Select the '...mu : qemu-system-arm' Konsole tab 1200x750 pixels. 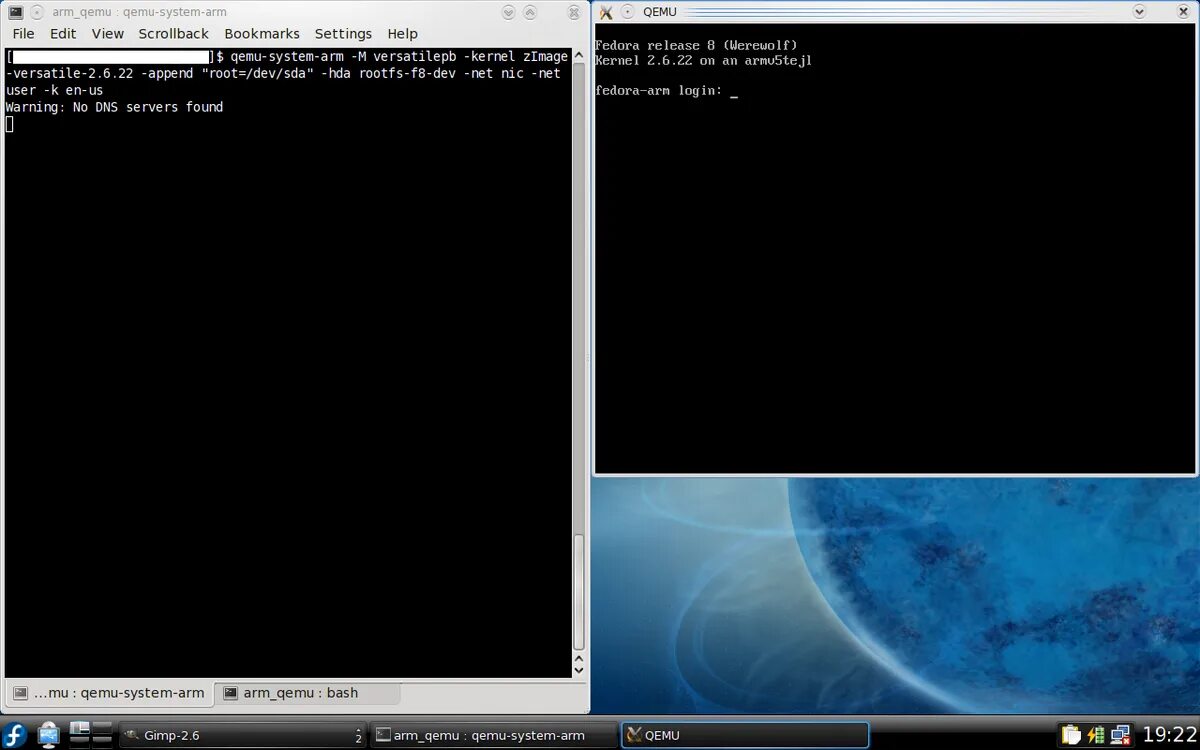click(x=109, y=693)
